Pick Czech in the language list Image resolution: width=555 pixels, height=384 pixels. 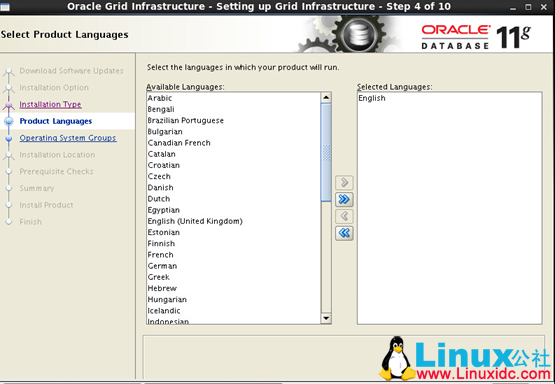click(x=234, y=177)
